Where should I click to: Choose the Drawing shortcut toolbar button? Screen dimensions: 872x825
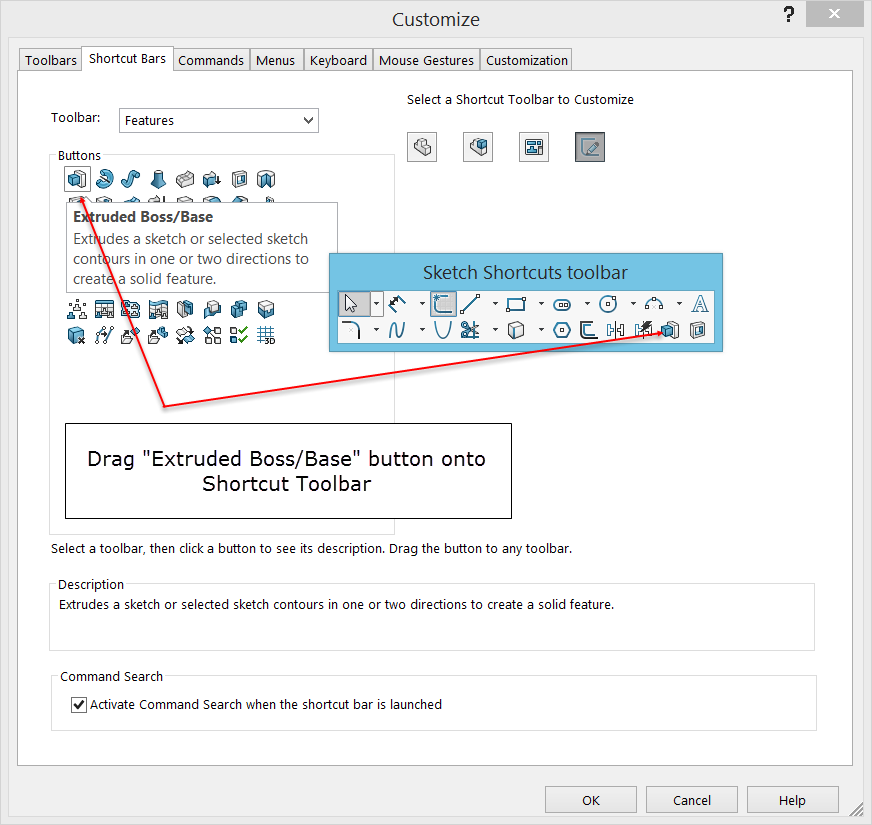click(x=534, y=147)
